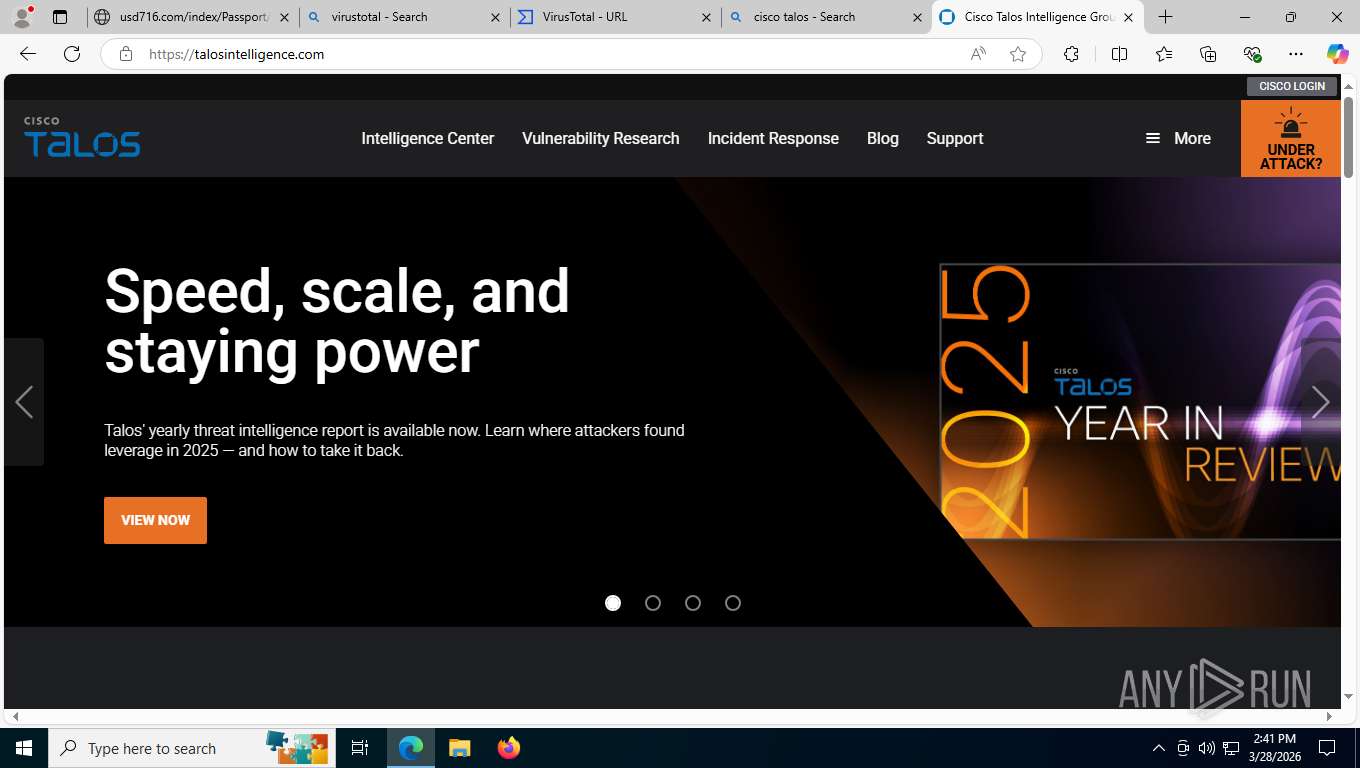The width and height of the screenshot is (1360, 768).
Task: Open the Extensions puzzle icon
Action: click(x=1071, y=54)
